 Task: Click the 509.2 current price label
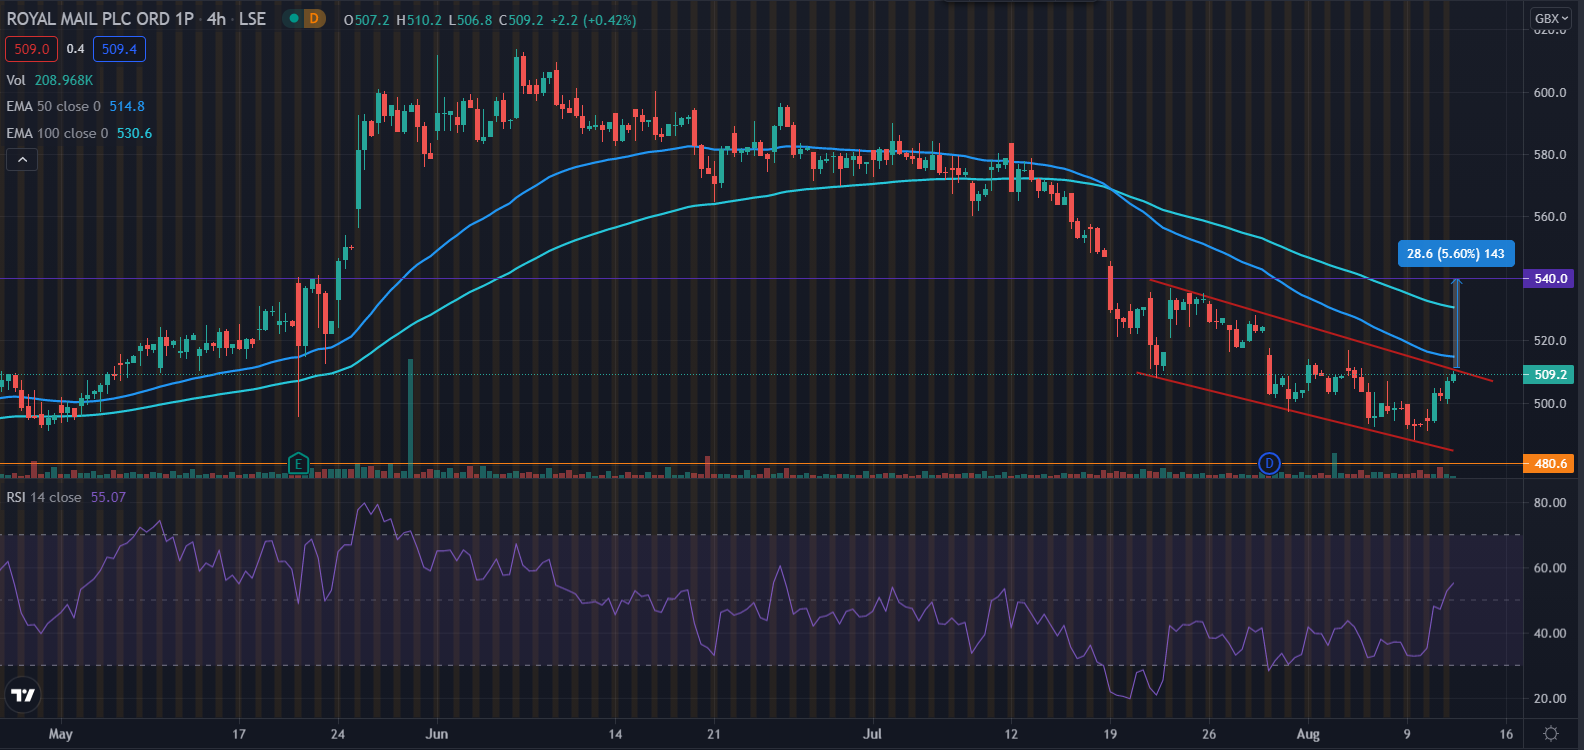[x=1549, y=375]
